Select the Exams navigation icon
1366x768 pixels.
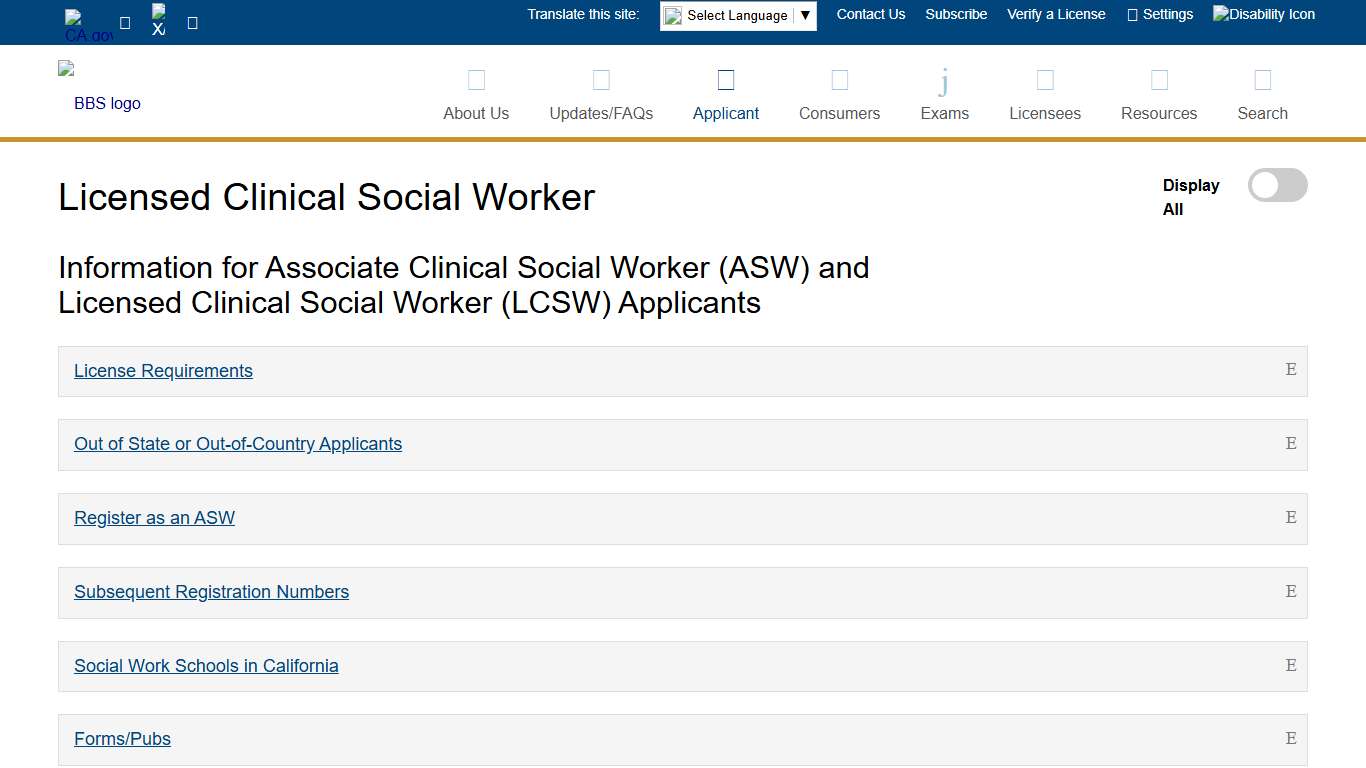[943, 80]
